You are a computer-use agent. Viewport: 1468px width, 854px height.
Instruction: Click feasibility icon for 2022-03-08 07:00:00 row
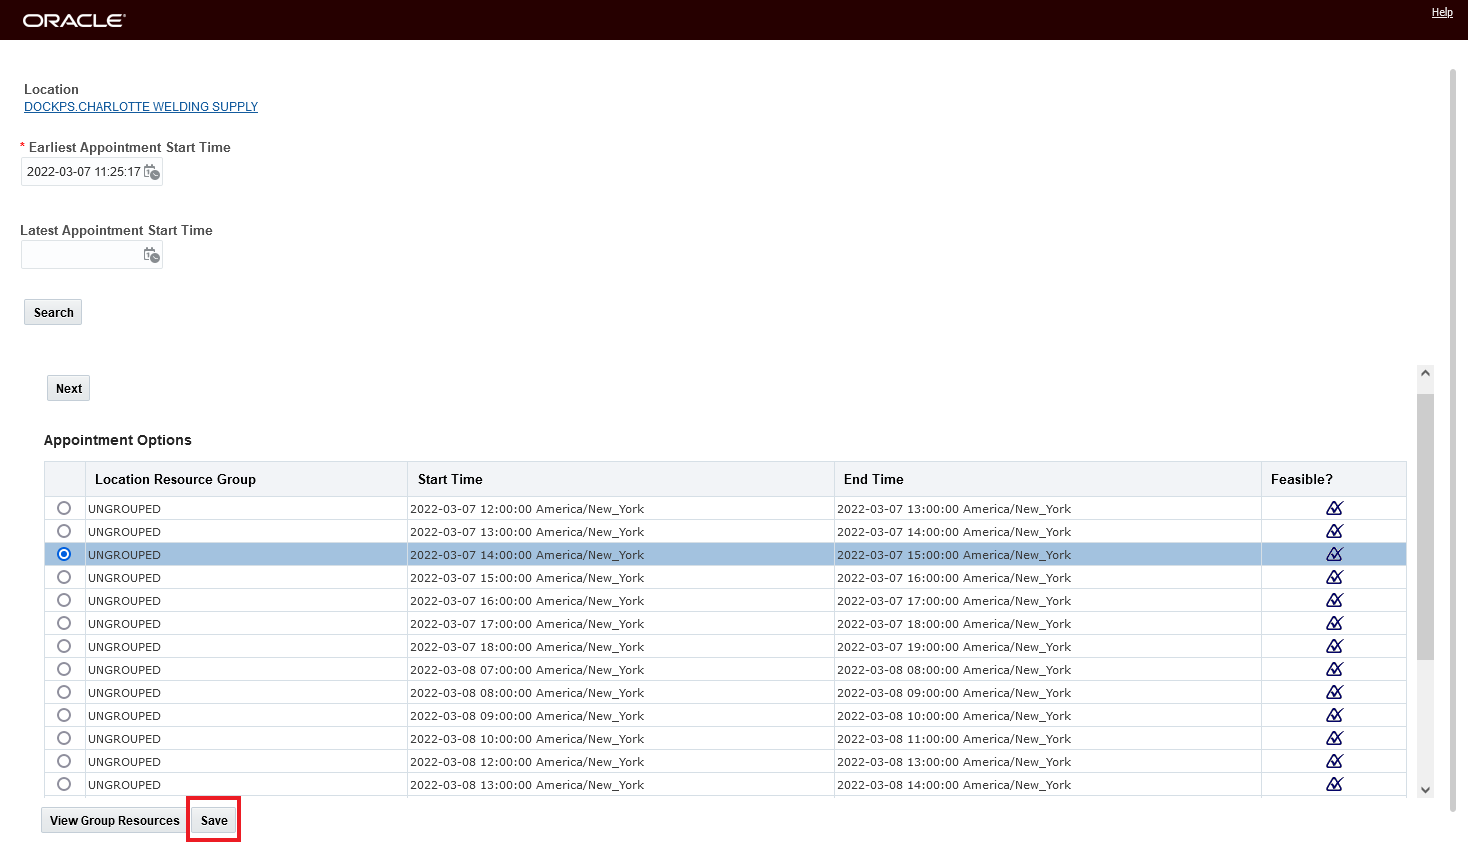point(1334,669)
